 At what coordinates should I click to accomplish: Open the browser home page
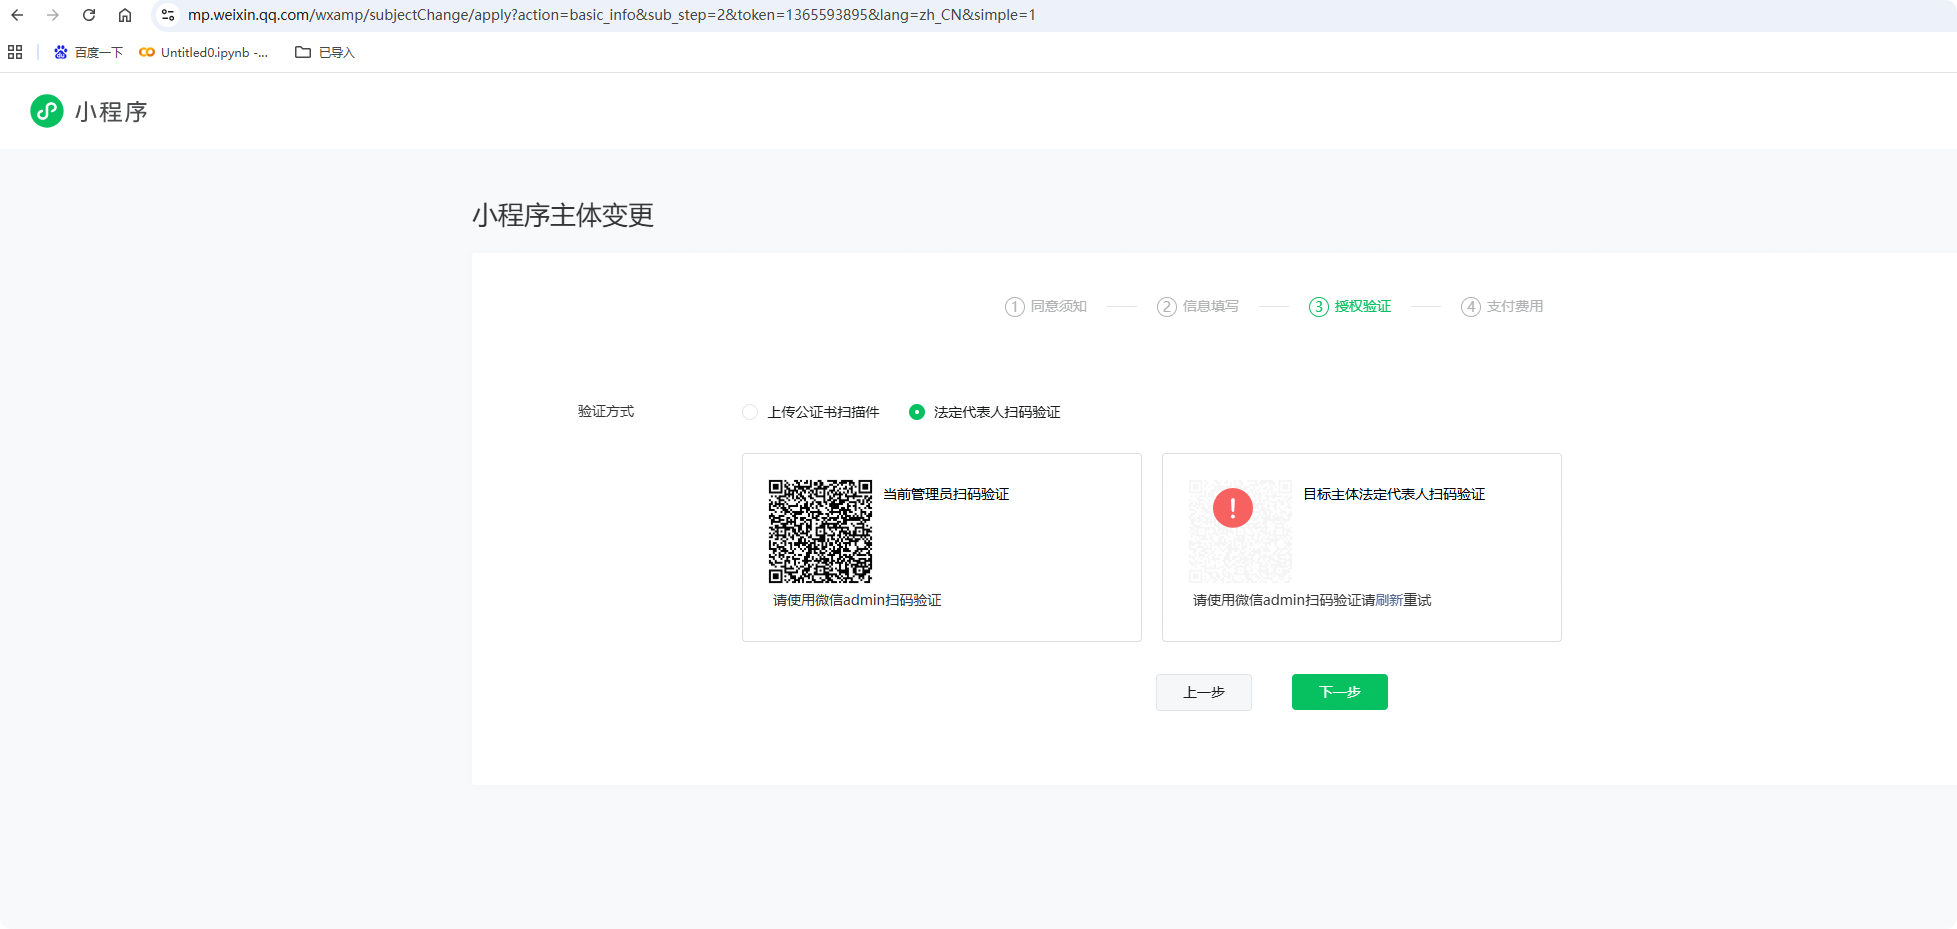(x=125, y=15)
